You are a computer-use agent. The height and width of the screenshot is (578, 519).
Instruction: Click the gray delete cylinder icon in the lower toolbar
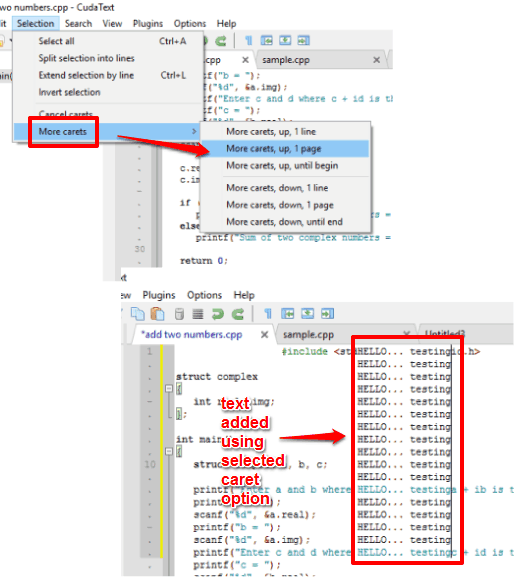pyautogui.click(x=179, y=314)
